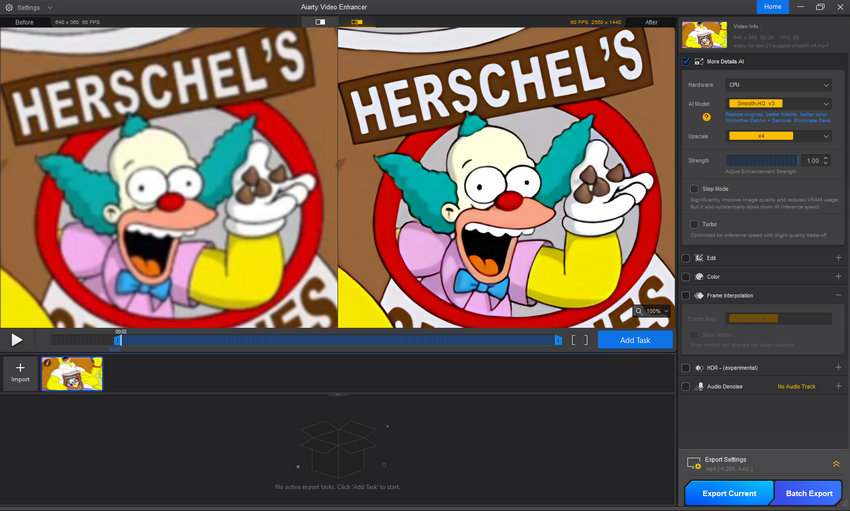Click the No Audio Track label
This screenshot has height=511, width=850.
[796, 386]
